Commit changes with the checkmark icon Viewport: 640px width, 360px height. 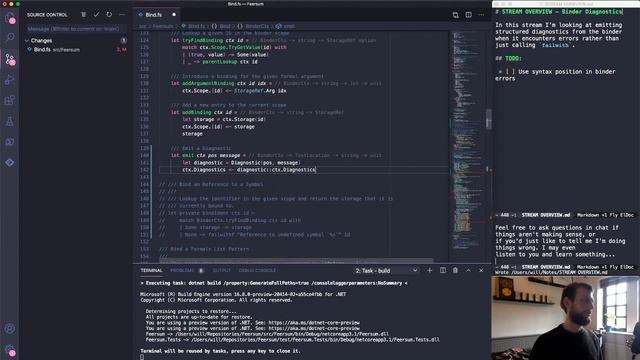point(96,15)
